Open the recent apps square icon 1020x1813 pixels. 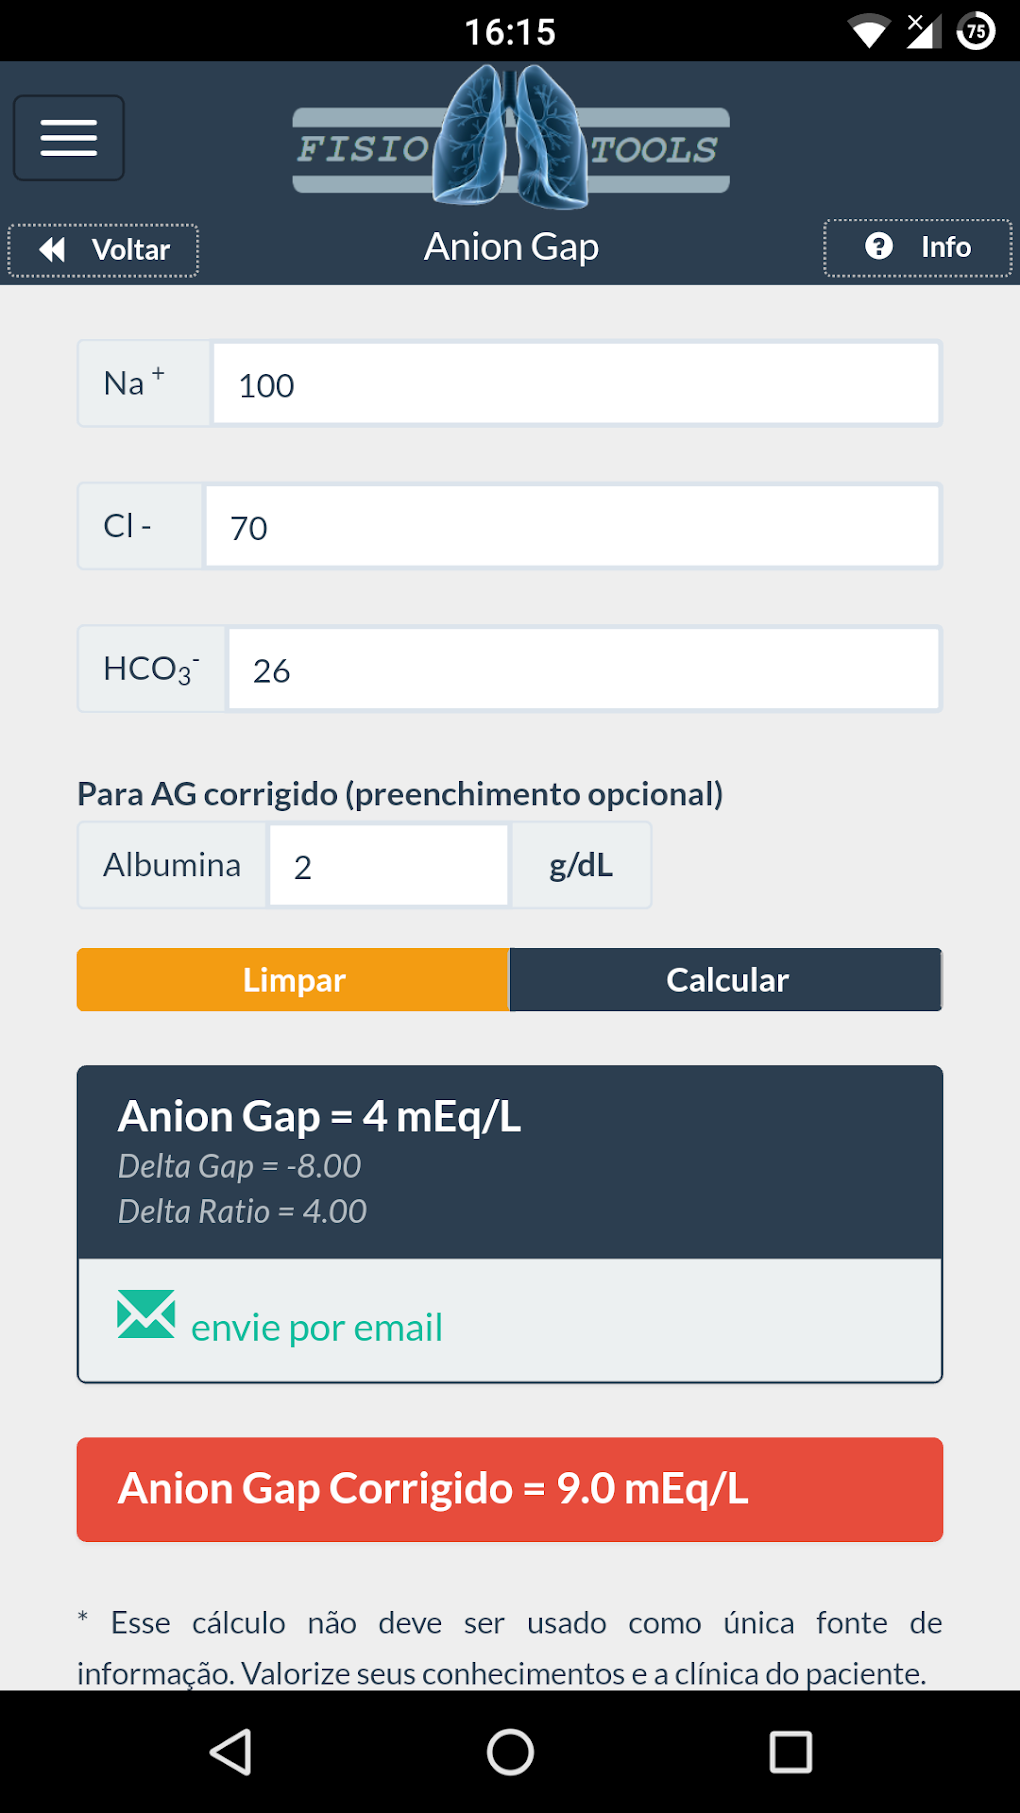[790, 1752]
